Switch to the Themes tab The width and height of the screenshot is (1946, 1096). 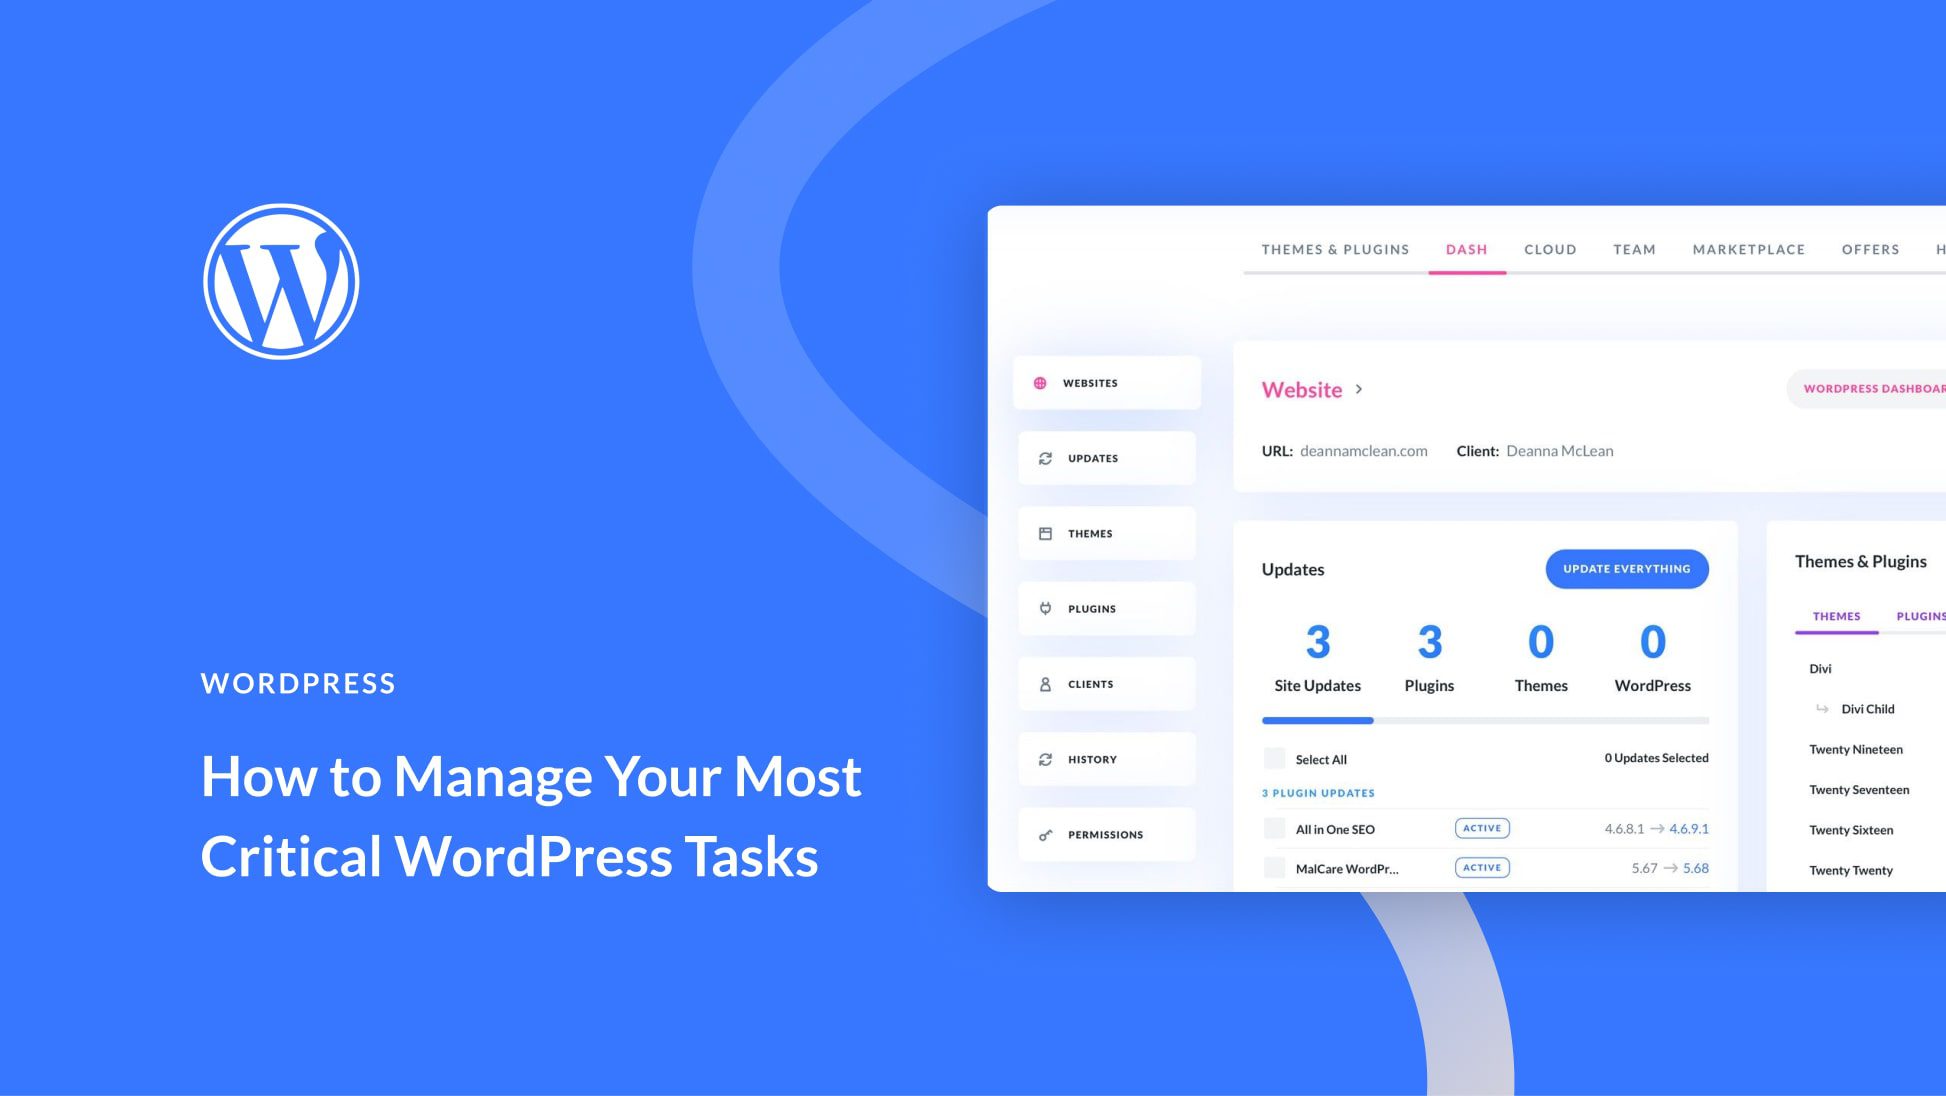(1836, 616)
